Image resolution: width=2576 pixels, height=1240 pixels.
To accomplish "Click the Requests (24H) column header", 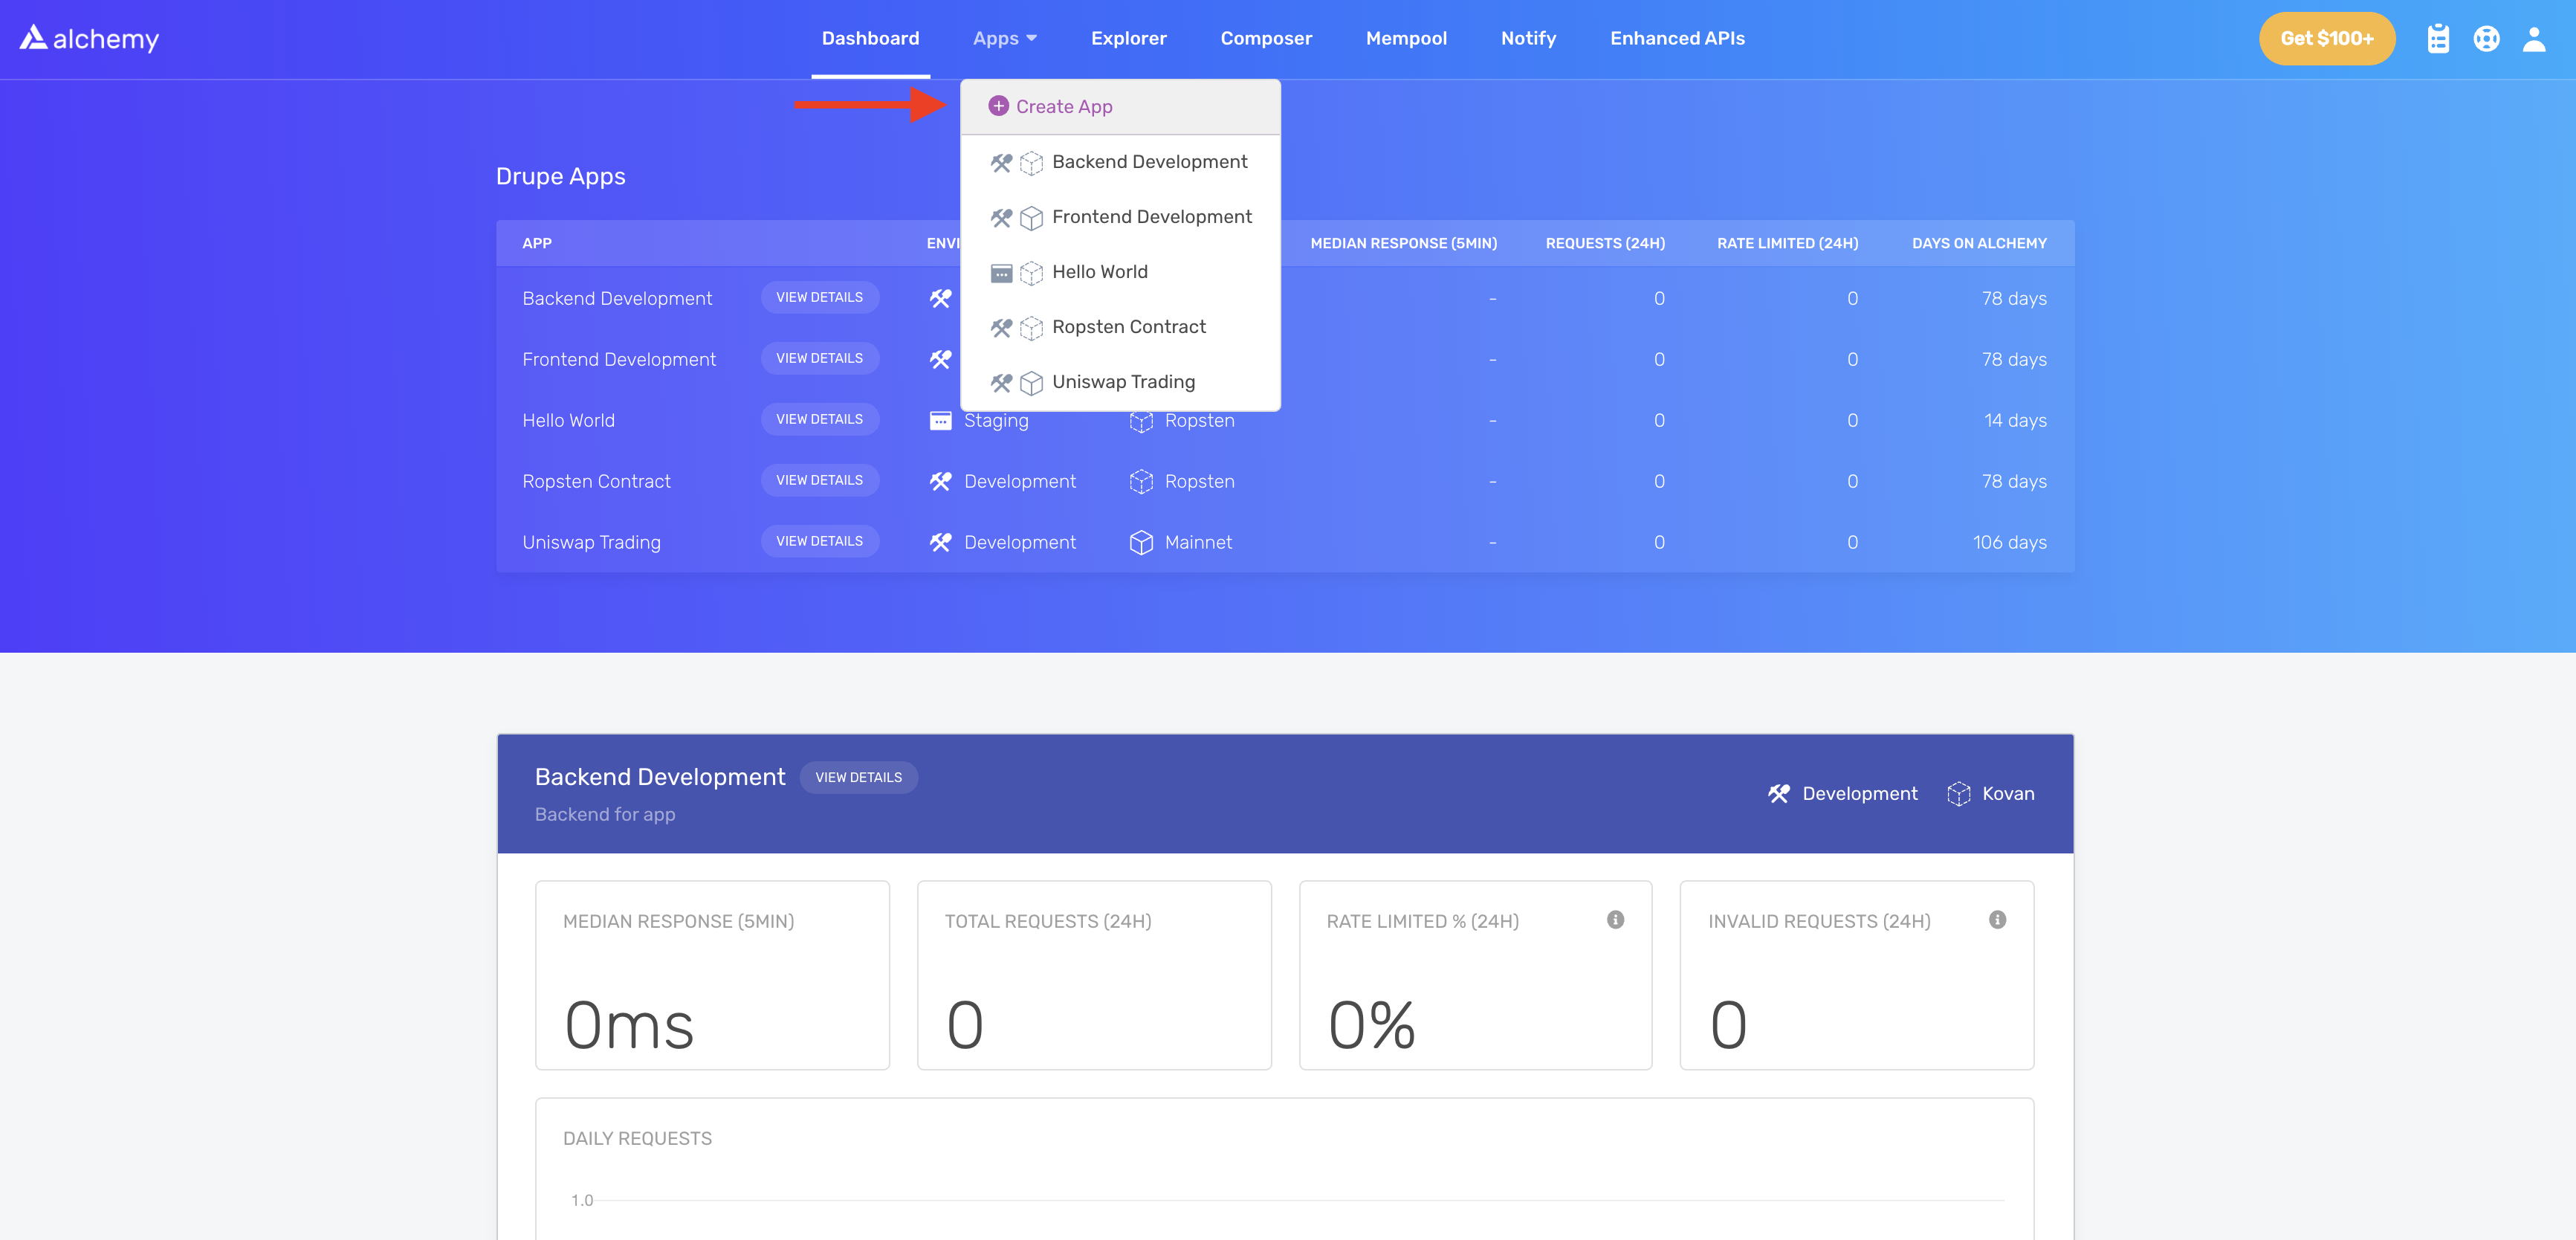I will [x=1605, y=243].
